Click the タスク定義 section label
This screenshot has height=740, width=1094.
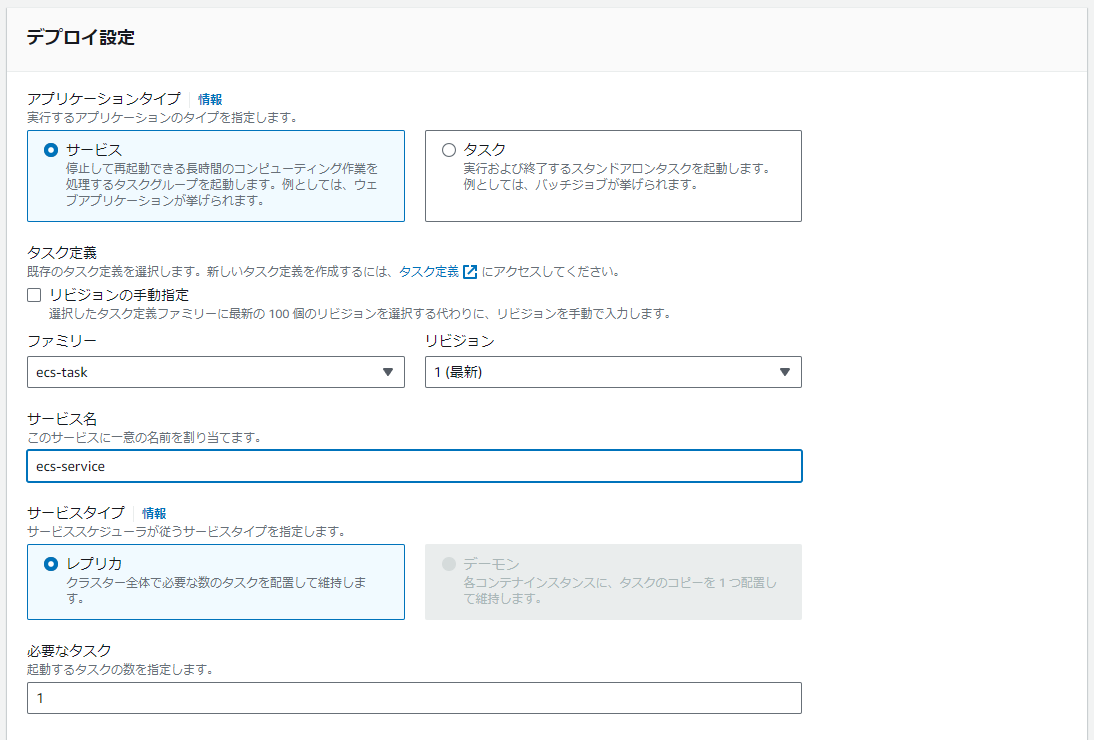pyautogui.click(x=62, y=252)
